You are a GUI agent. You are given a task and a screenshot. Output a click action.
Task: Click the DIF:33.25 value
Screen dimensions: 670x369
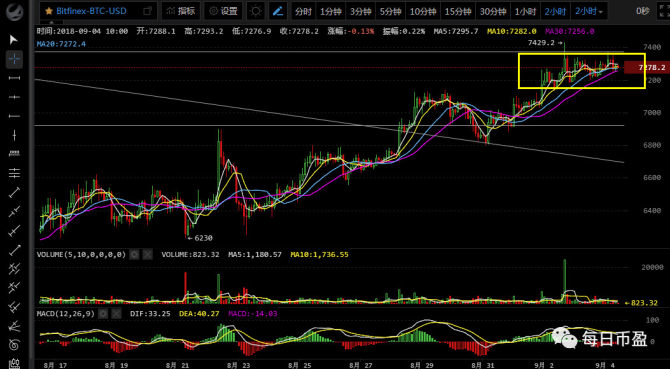[x=151, y=313]
